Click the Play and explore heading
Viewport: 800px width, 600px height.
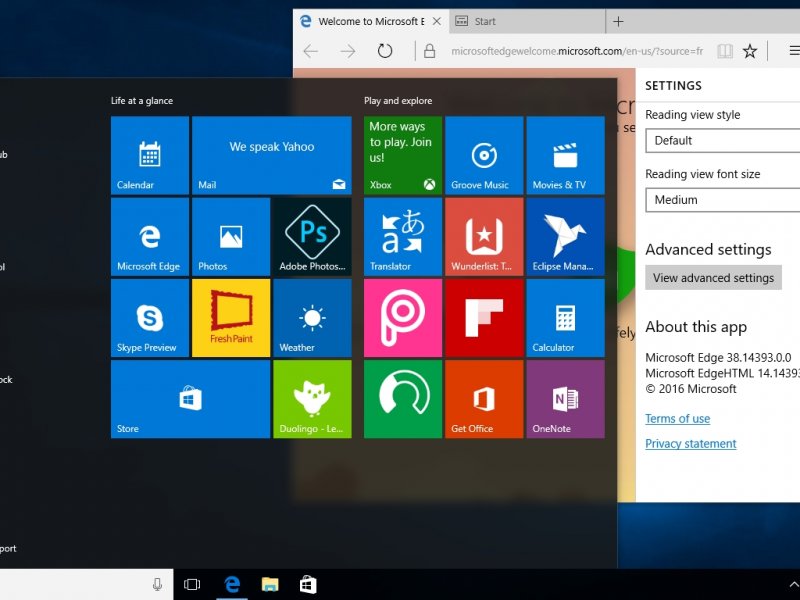tap(398, 101)
